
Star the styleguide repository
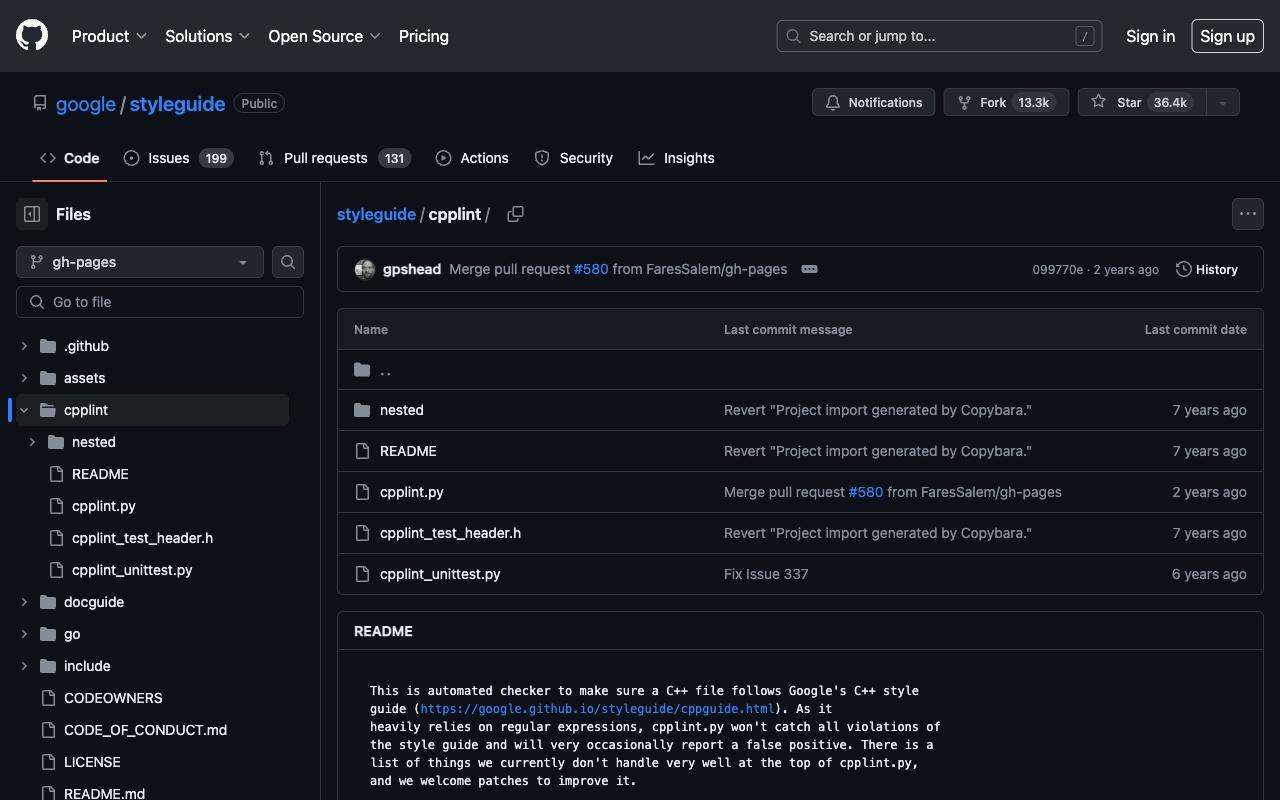click(1141, 103)
